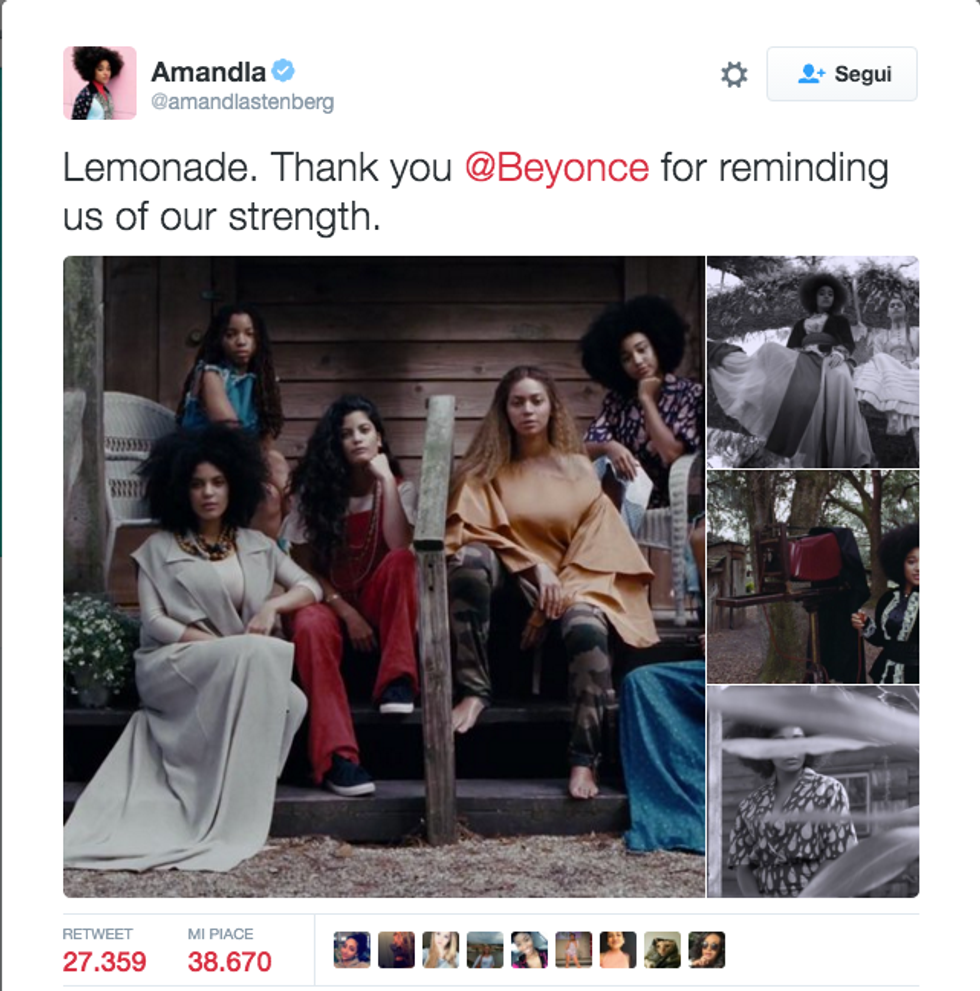Image resolution: width=980 pixels, height=991 pixels.
Task: Click the third liker avatar
Action: point(440,949)
